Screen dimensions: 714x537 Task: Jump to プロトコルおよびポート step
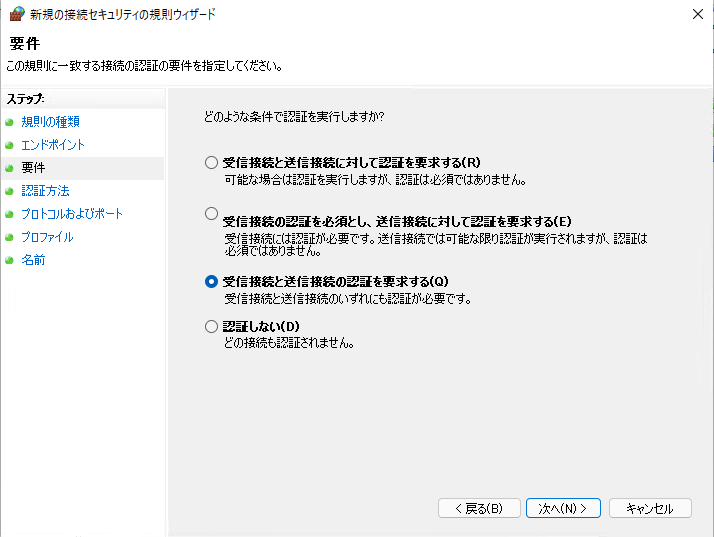click(x=72, y=214)
